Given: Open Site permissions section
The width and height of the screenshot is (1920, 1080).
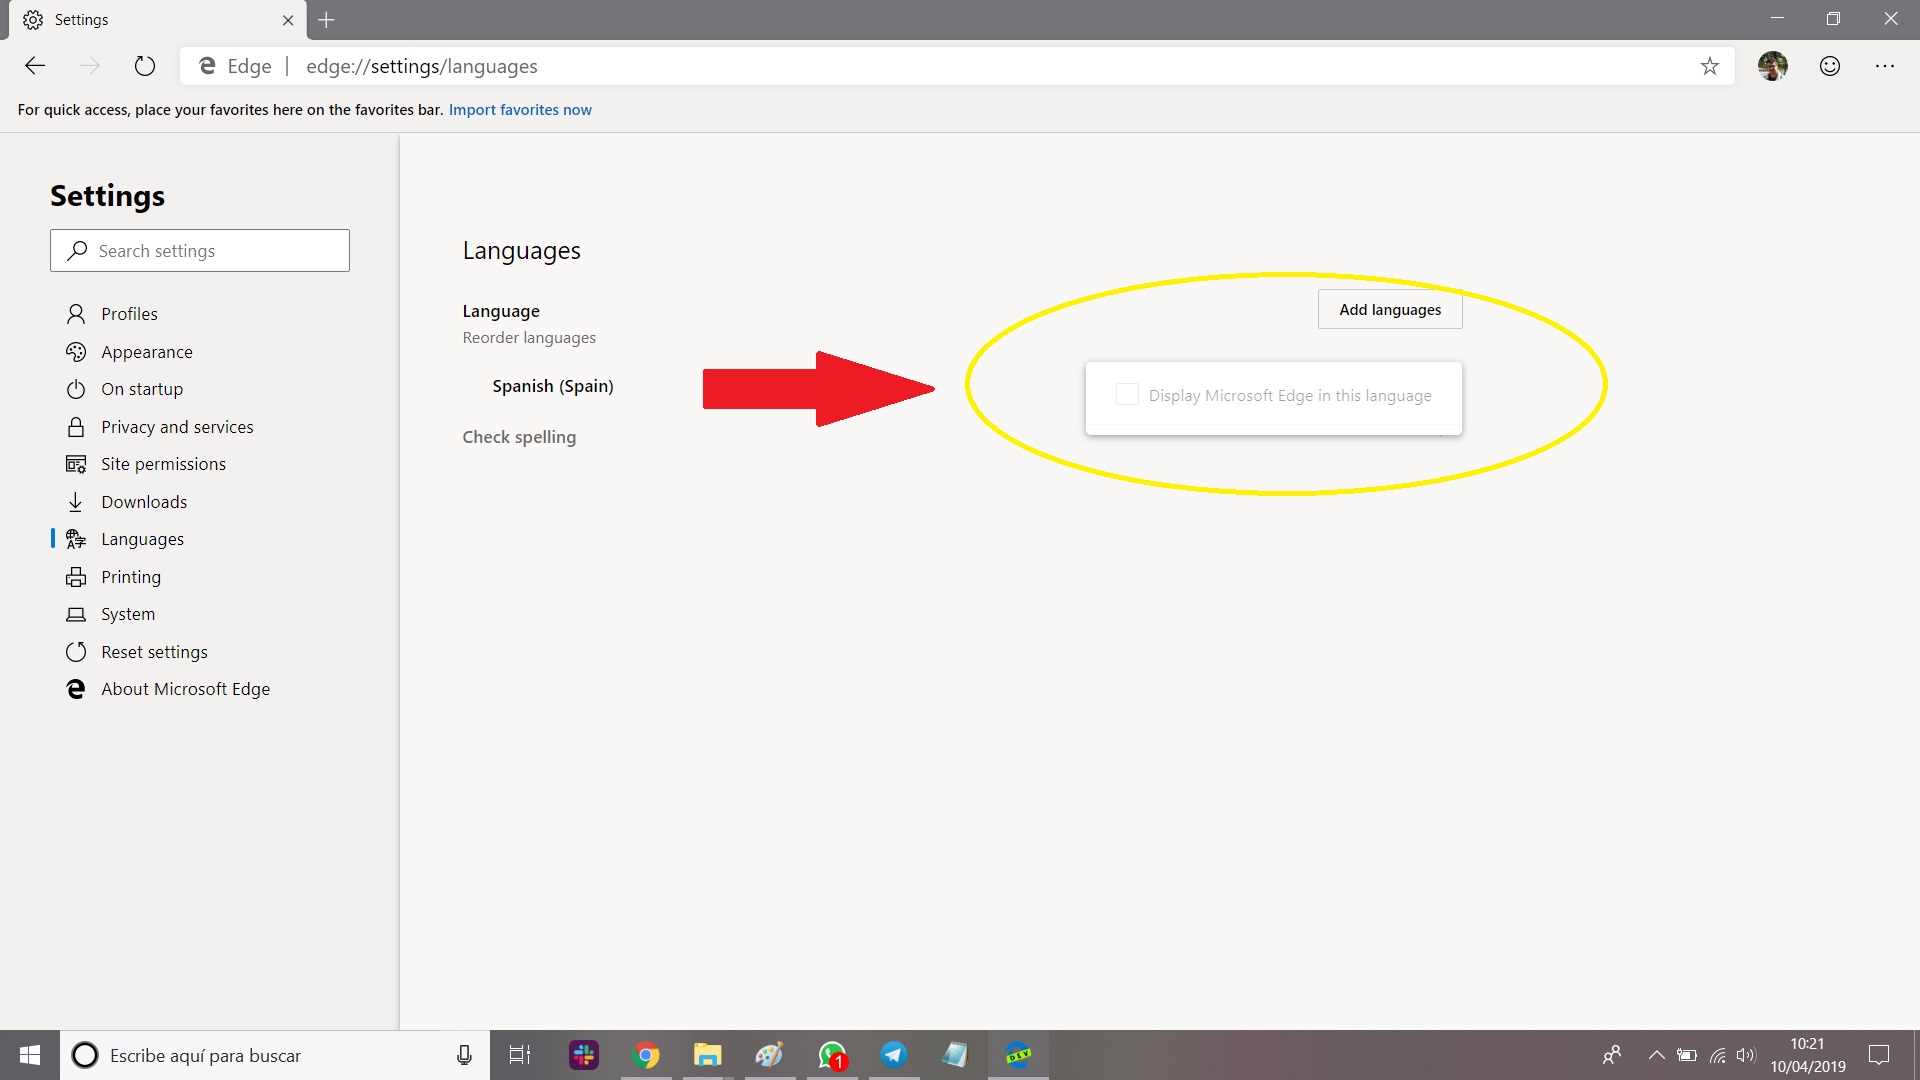Looking at the screenshot, I should (x=163, y=464).
